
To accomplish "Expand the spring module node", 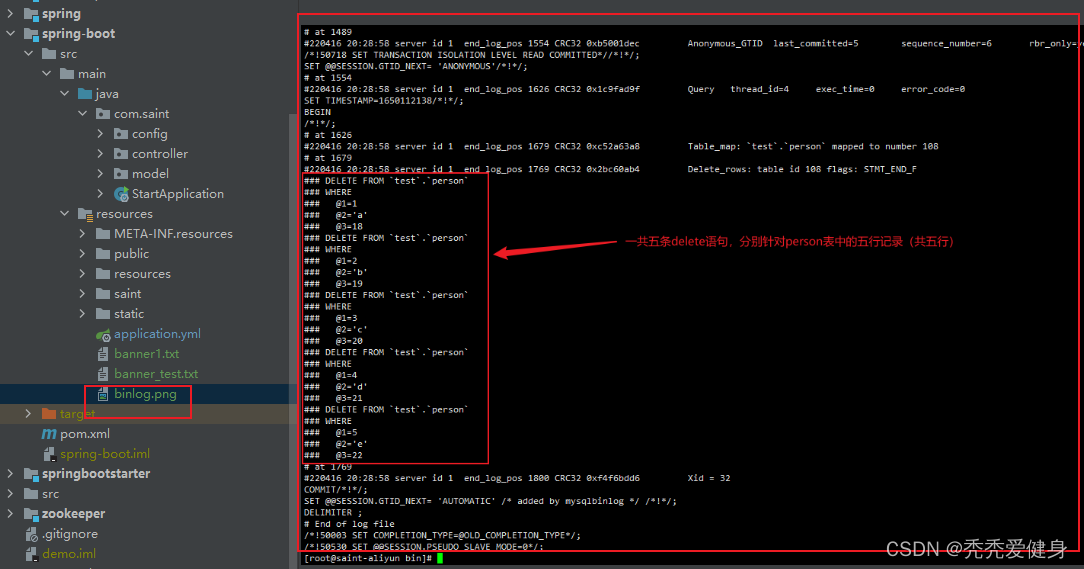I will (x=10, y=13).
